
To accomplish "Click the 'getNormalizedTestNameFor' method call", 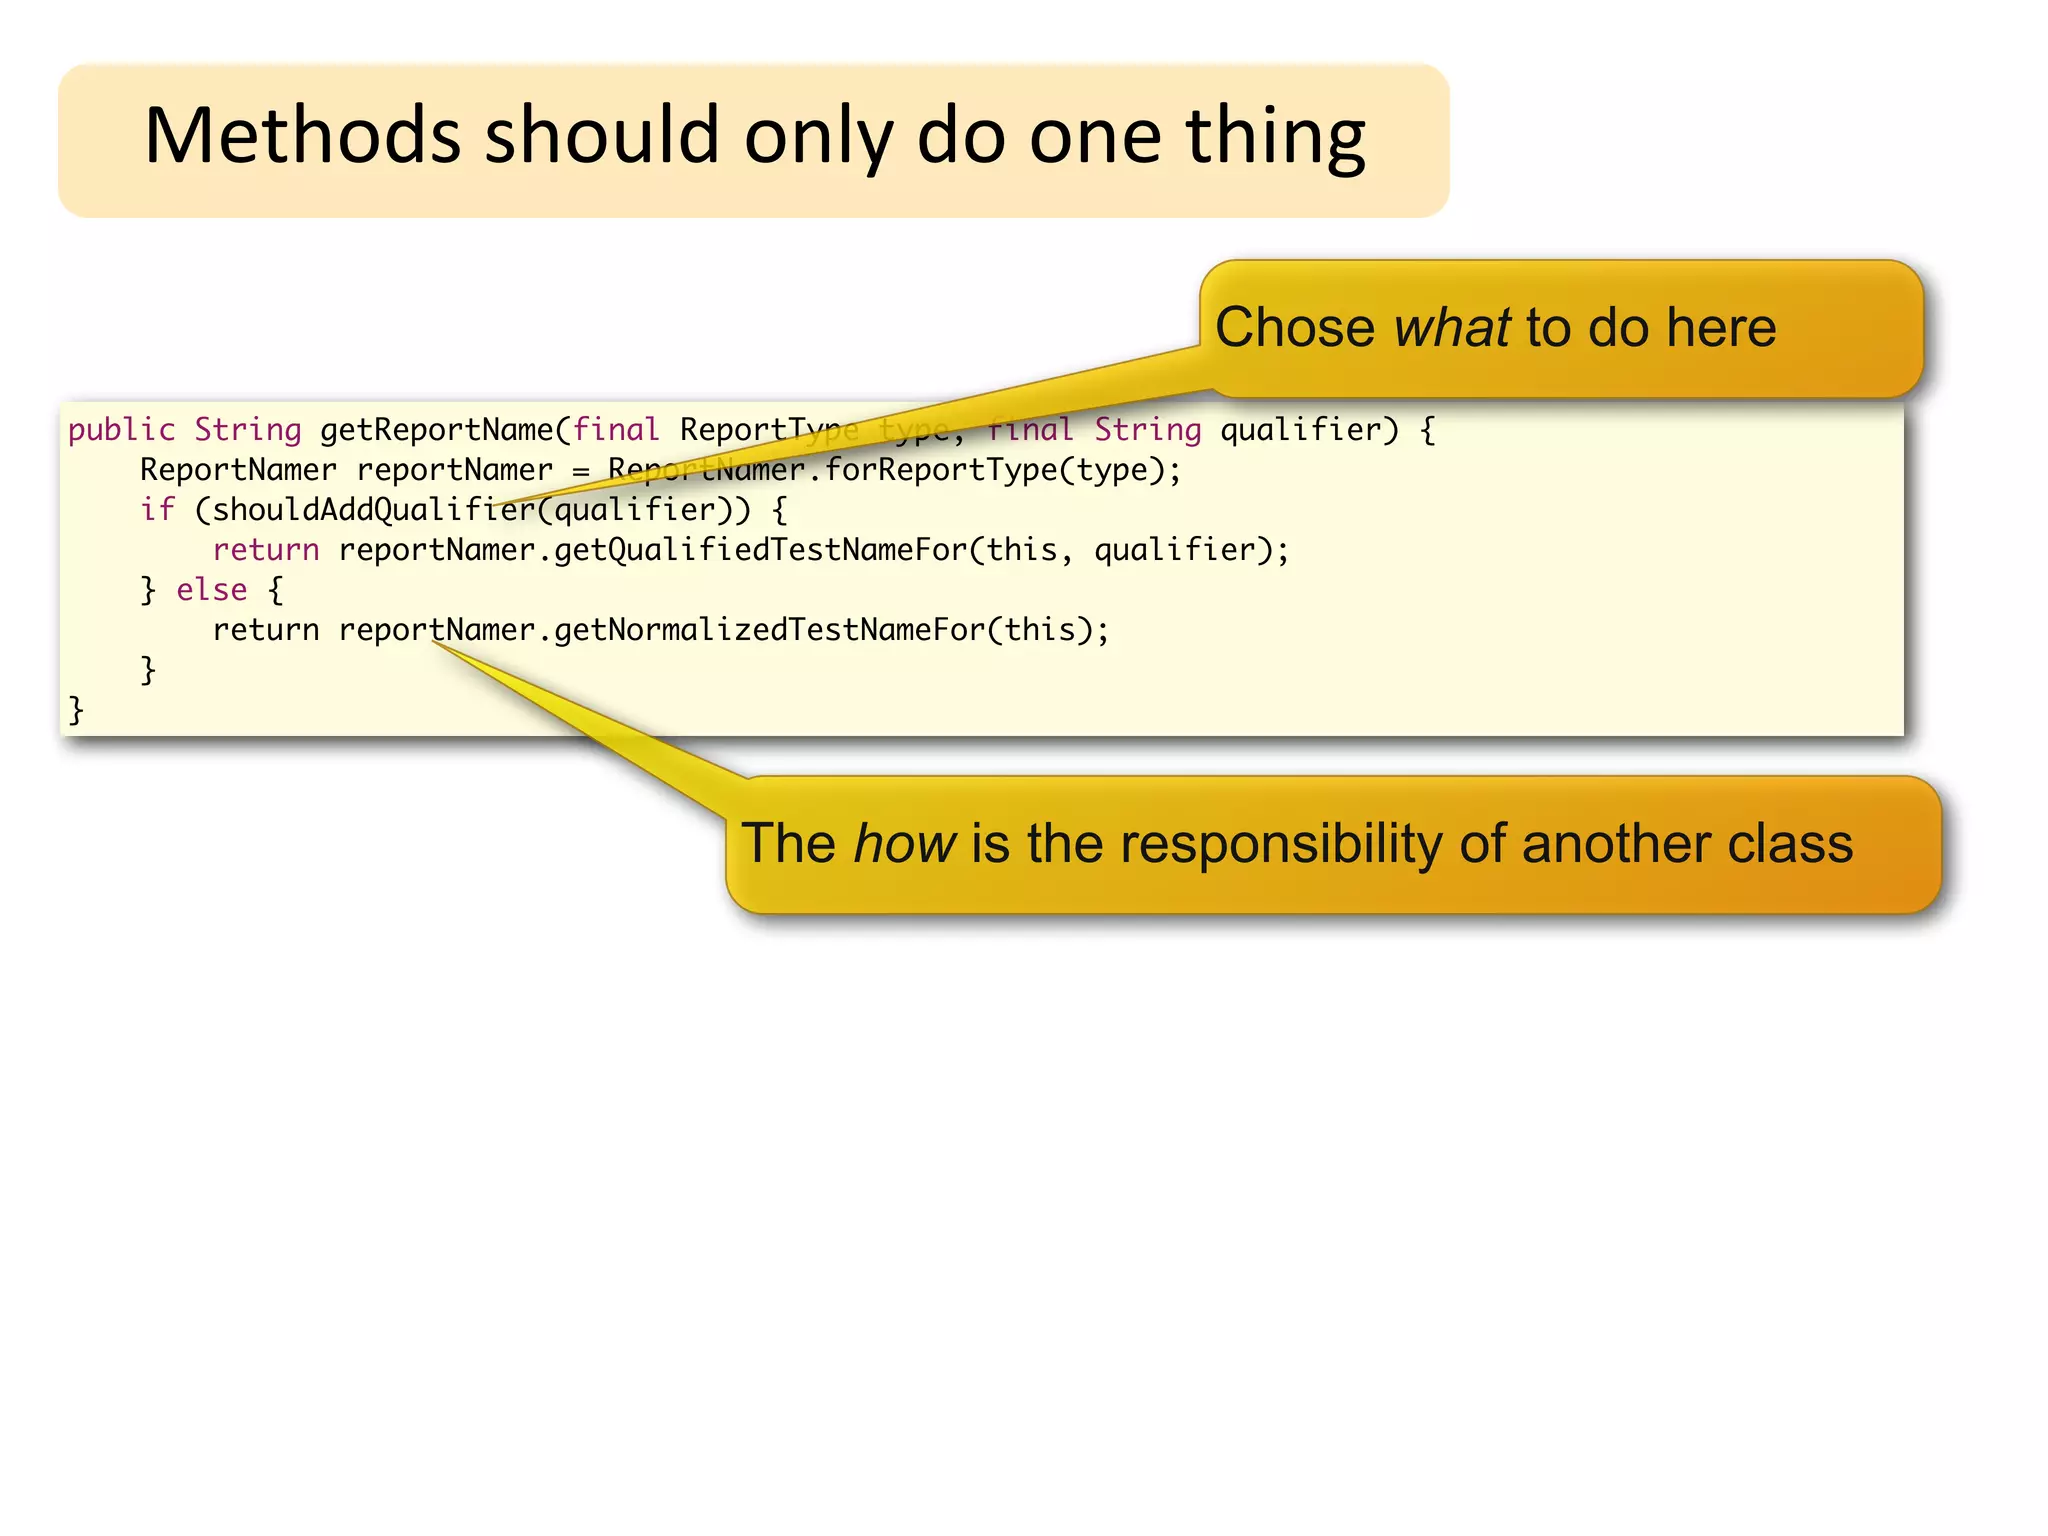I will (770, 630).
